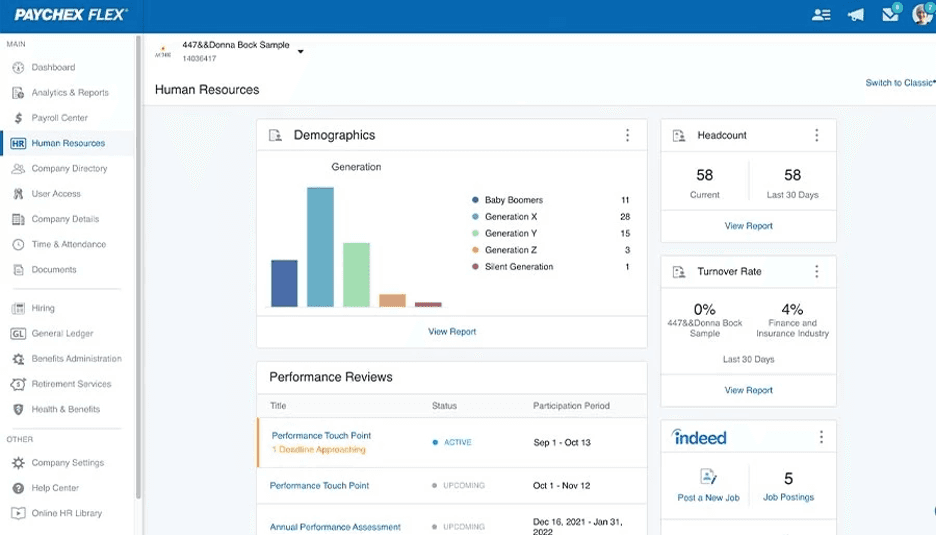Open Turnover Rate card options menu
This screenshot has height=536, width=936.
(816, 272)
